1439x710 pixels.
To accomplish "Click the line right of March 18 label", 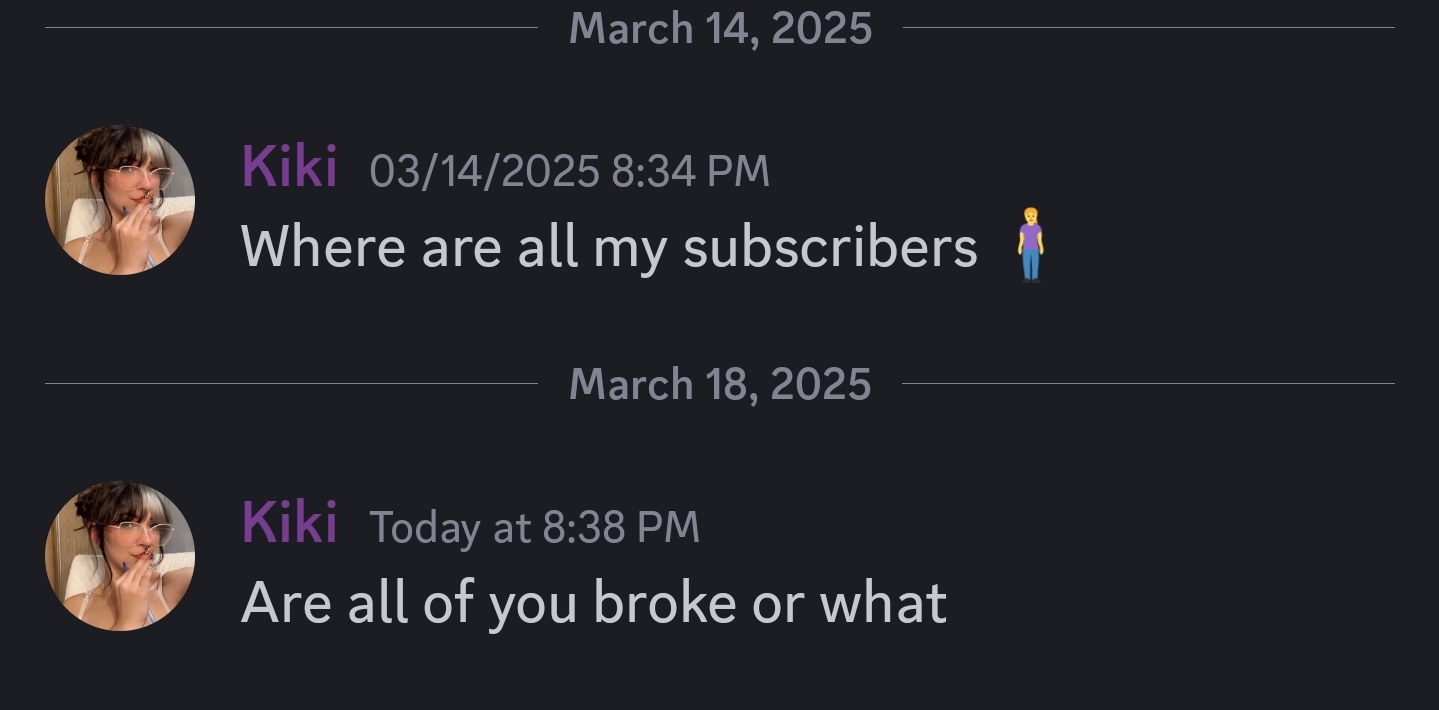I will tap(1148, 384).
